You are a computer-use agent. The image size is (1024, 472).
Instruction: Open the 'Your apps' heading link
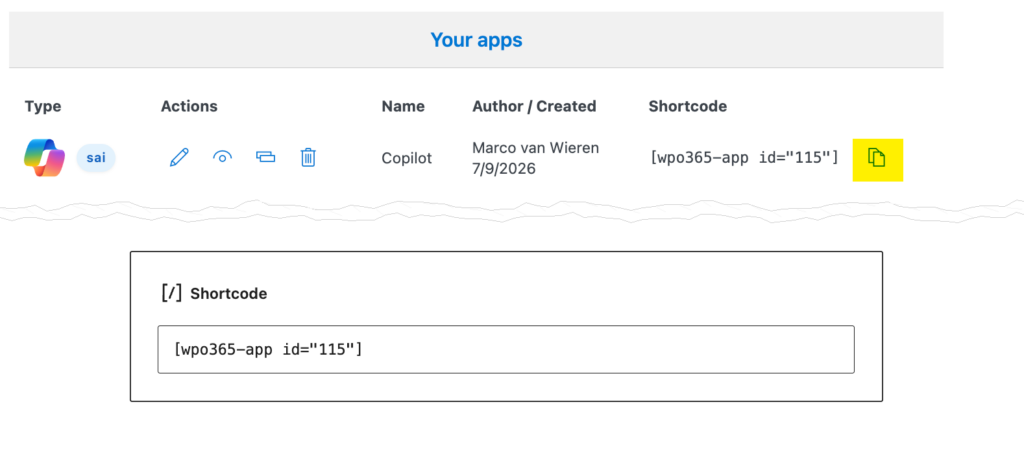(476, 40)
